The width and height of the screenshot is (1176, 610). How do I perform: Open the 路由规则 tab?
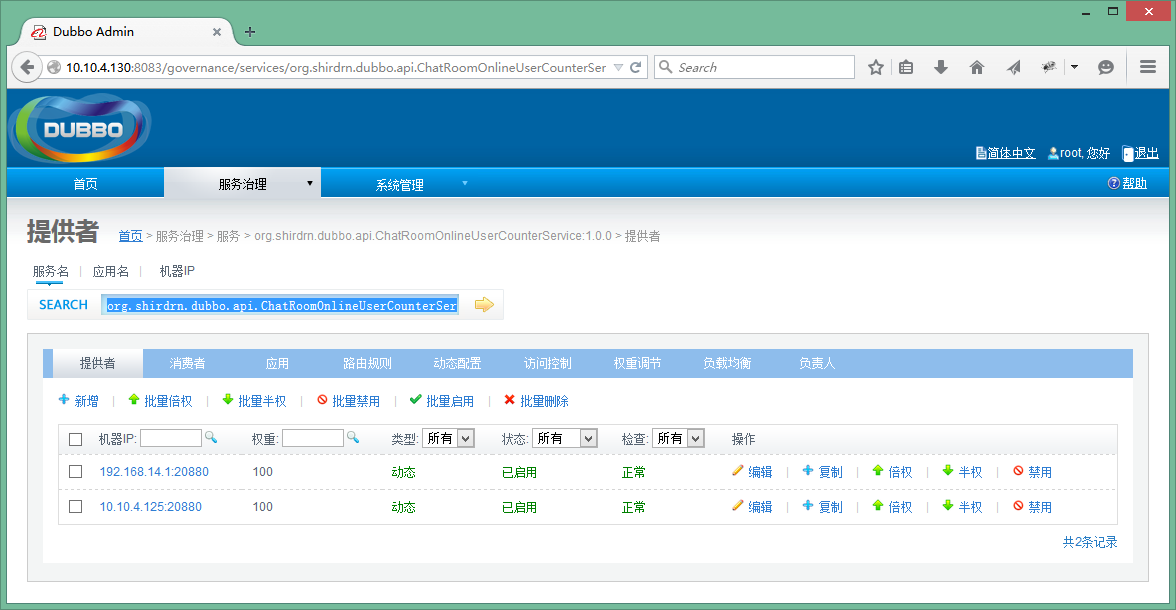[x=367, y=363]
